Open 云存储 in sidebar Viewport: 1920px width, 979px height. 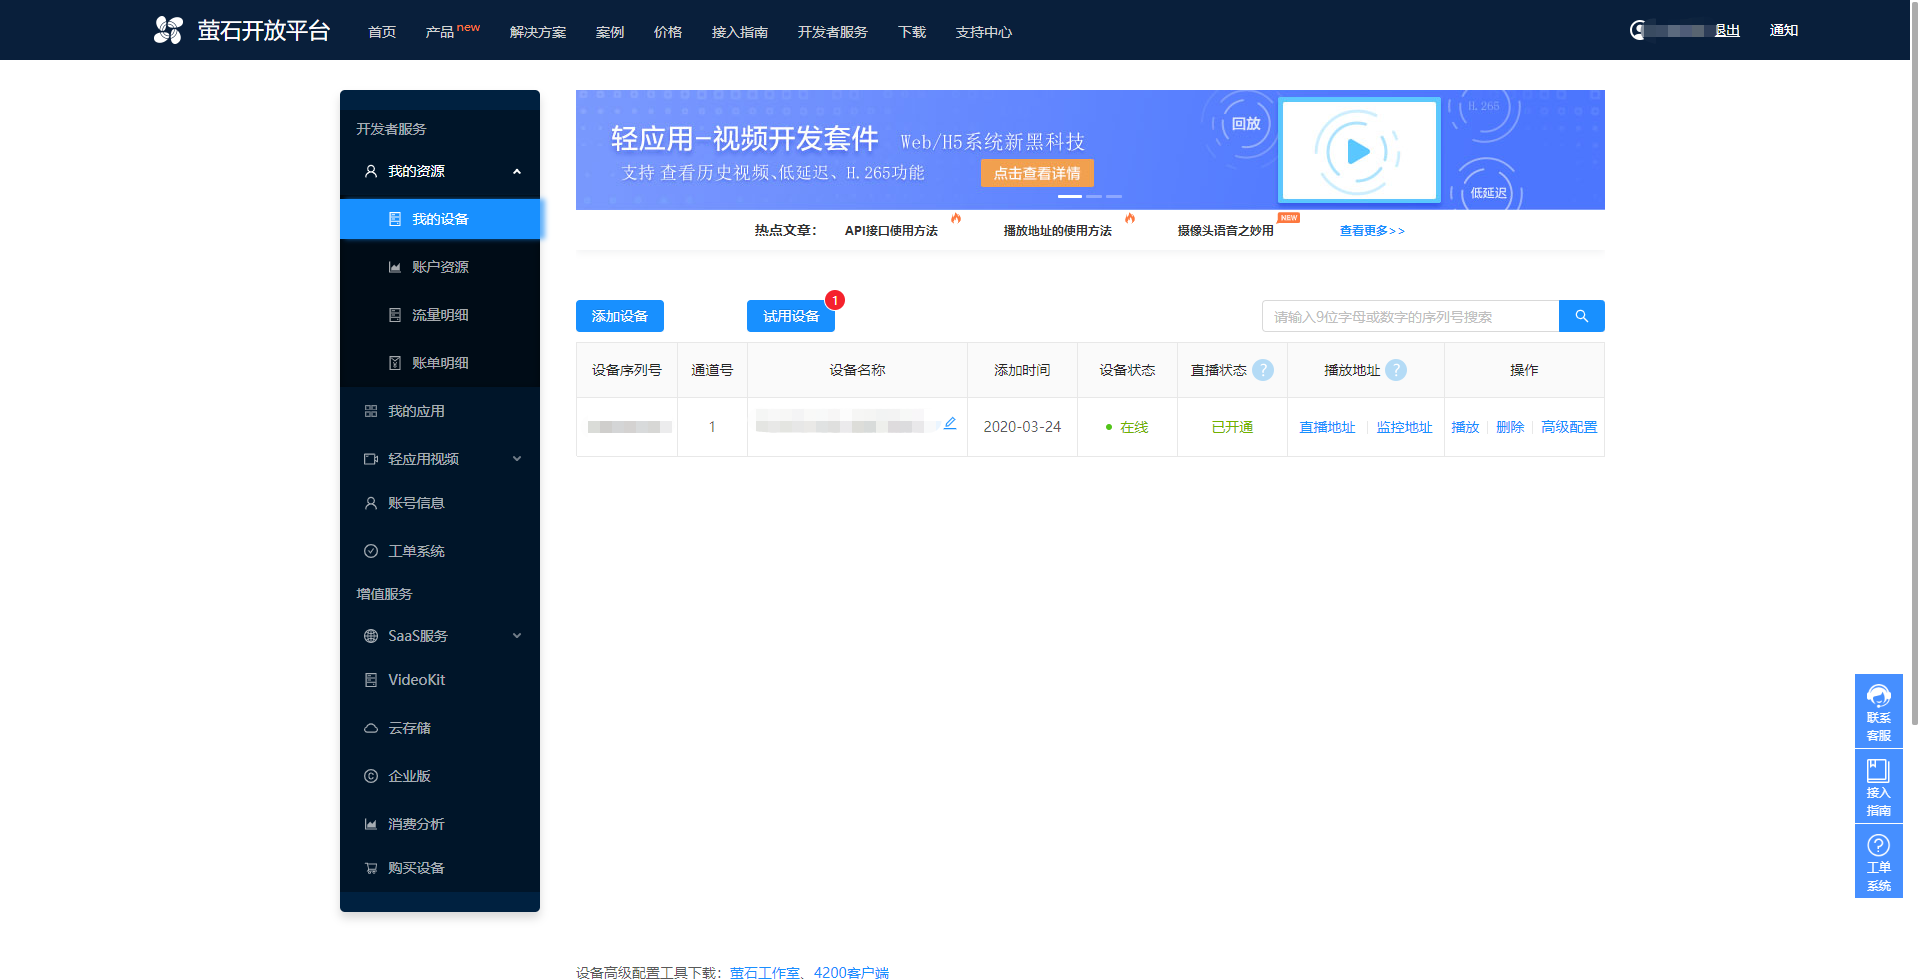(440, 728)
